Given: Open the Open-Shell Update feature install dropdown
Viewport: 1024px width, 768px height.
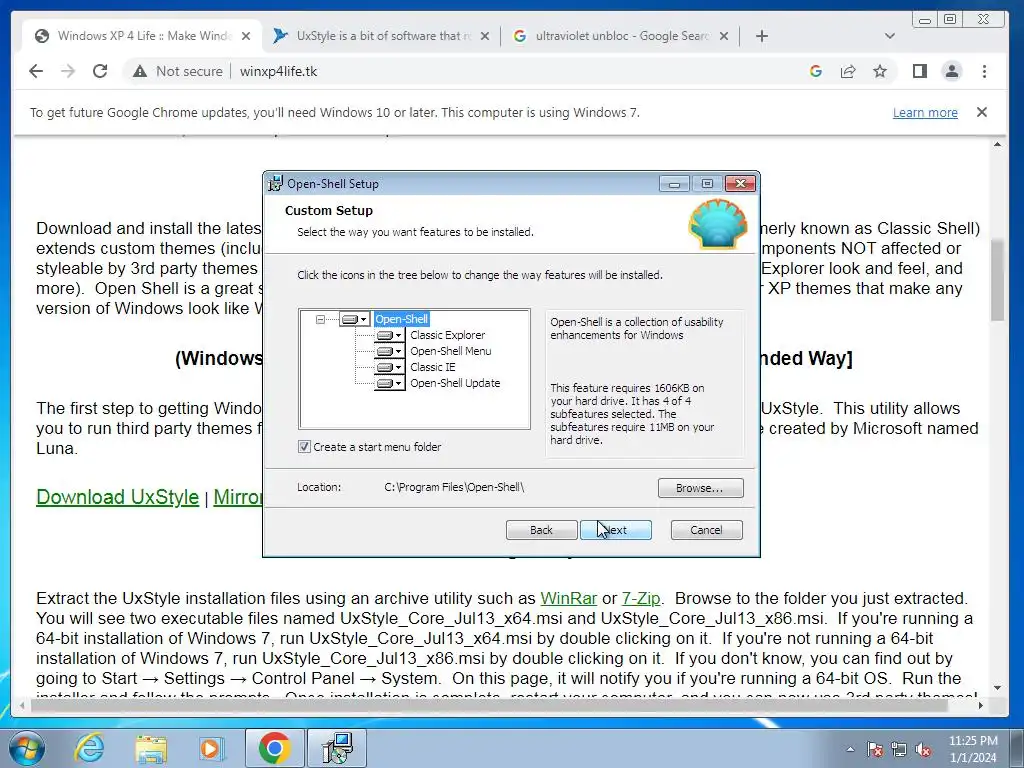Looking at the screenshot, I should coord(390,383).
